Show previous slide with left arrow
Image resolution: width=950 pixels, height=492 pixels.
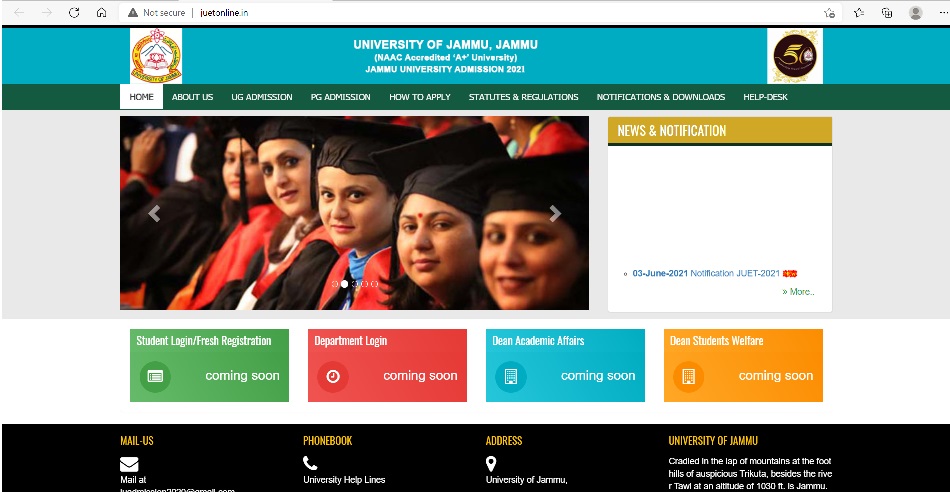pos(154,213)
